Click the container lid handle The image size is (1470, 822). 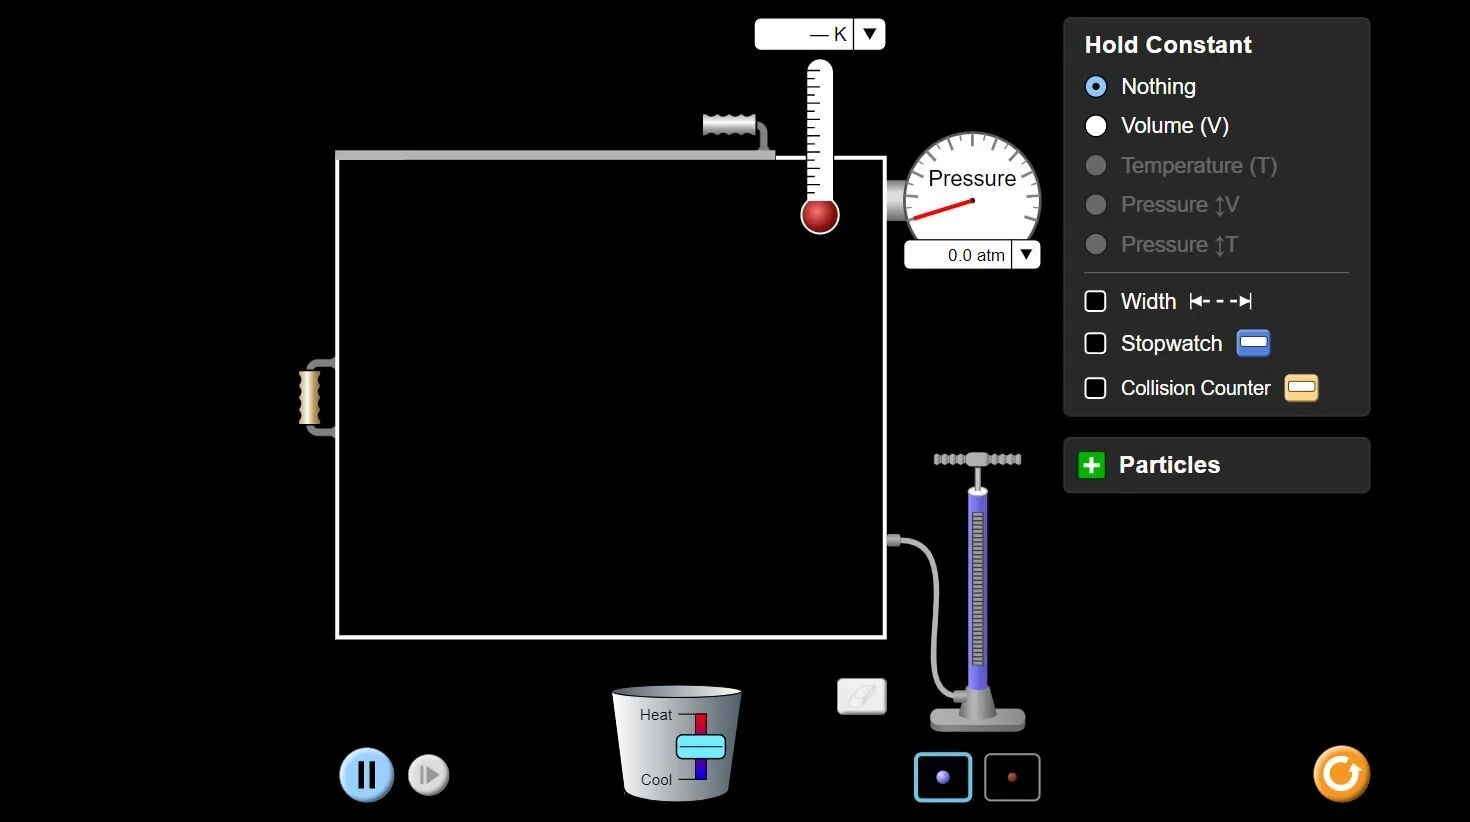click(732, 127)
